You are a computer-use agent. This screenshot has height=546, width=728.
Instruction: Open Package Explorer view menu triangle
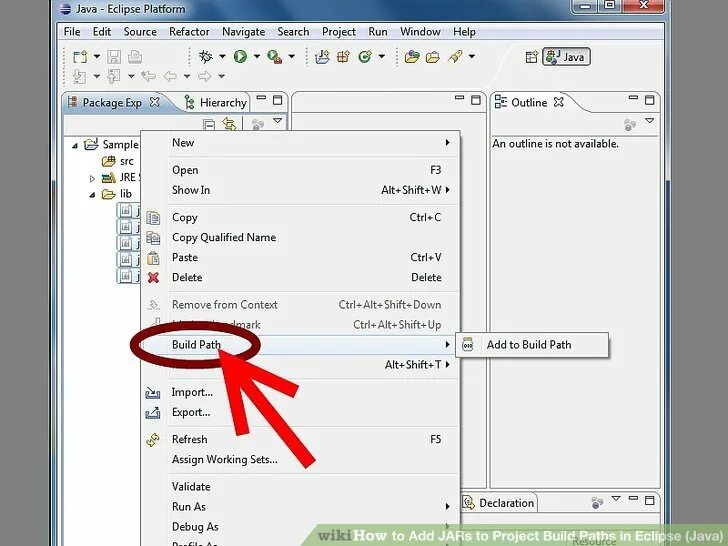click(278, 121)
